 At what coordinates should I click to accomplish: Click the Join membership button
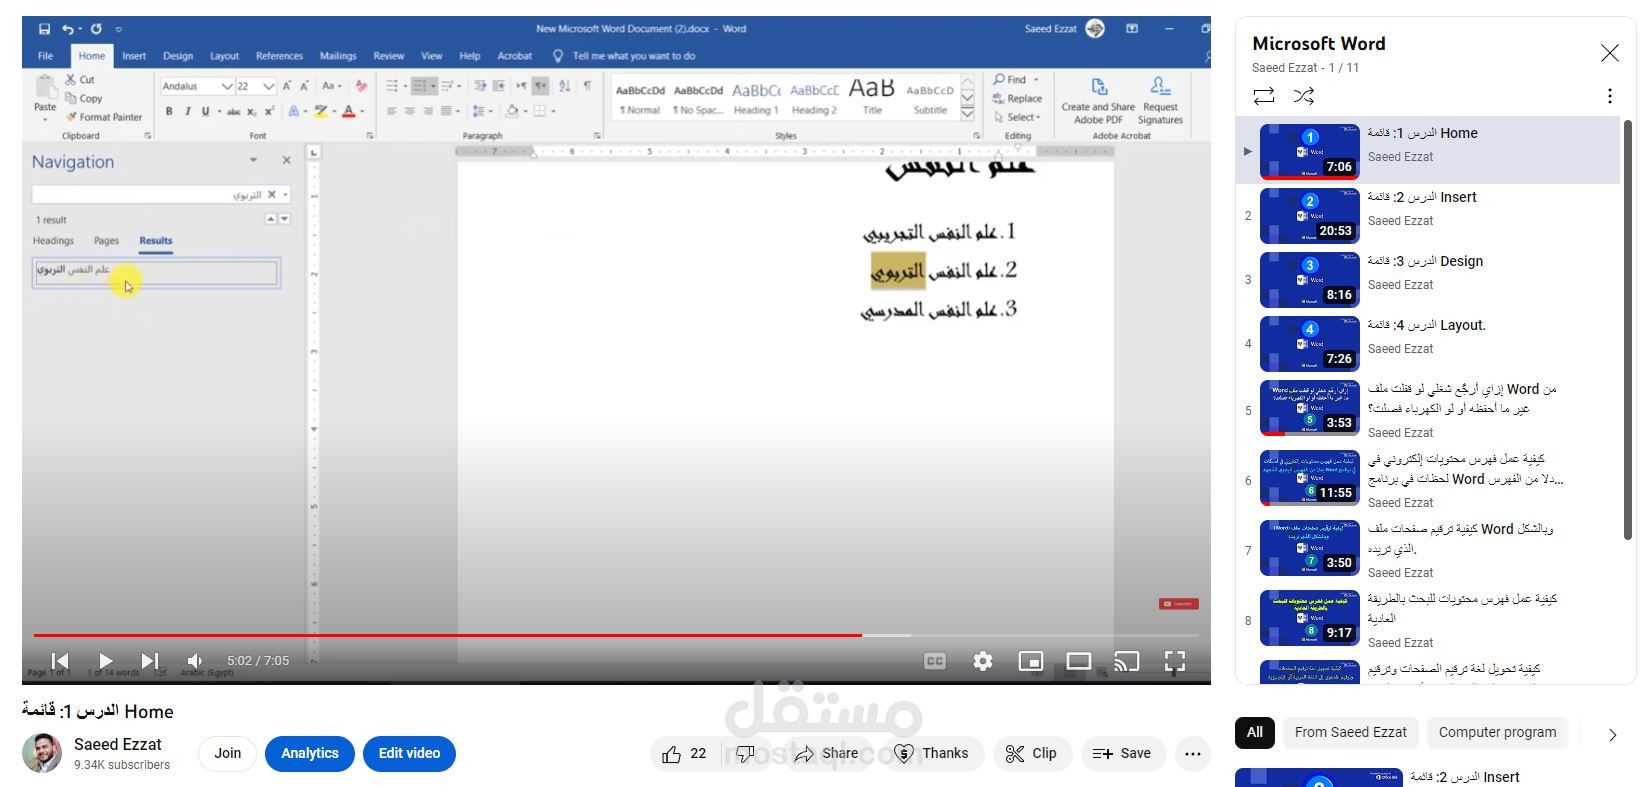227,754
